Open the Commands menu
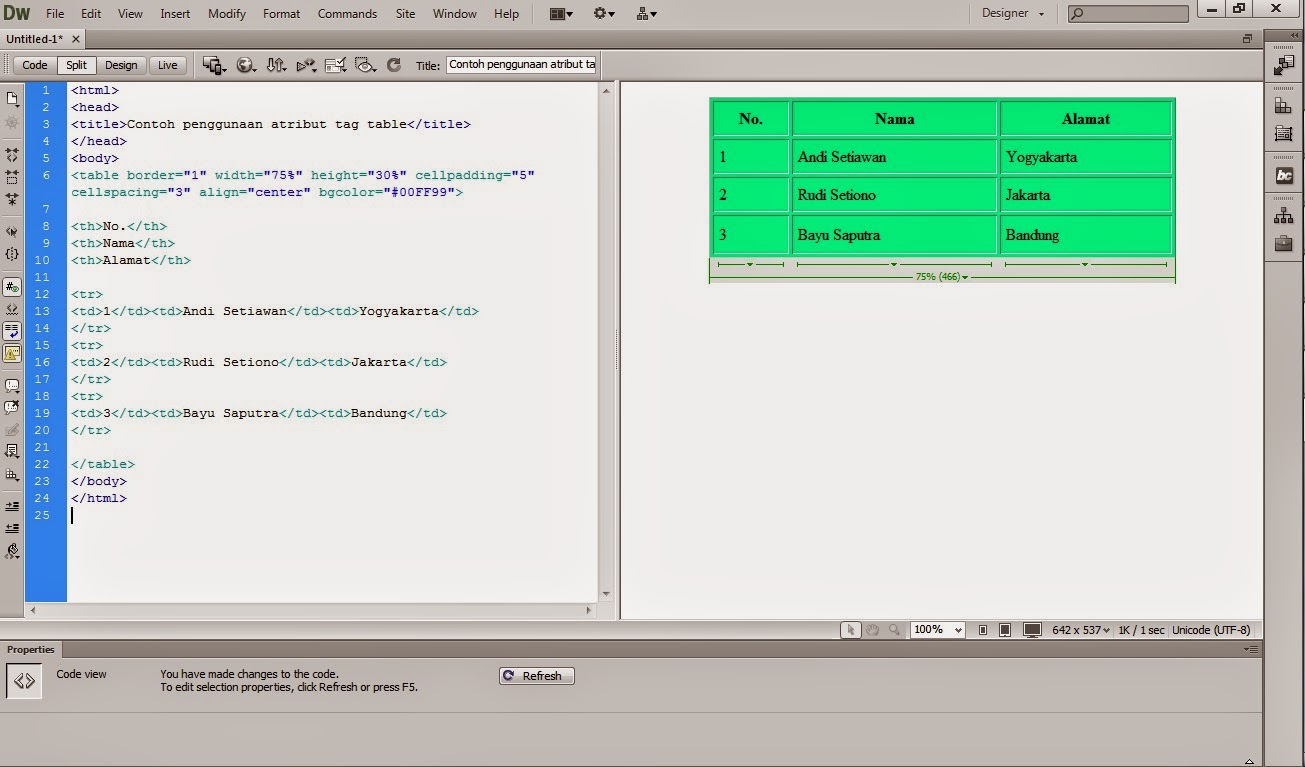This screenshot has height=767, width=1305. pyautogui.click(x=347, y=14)
